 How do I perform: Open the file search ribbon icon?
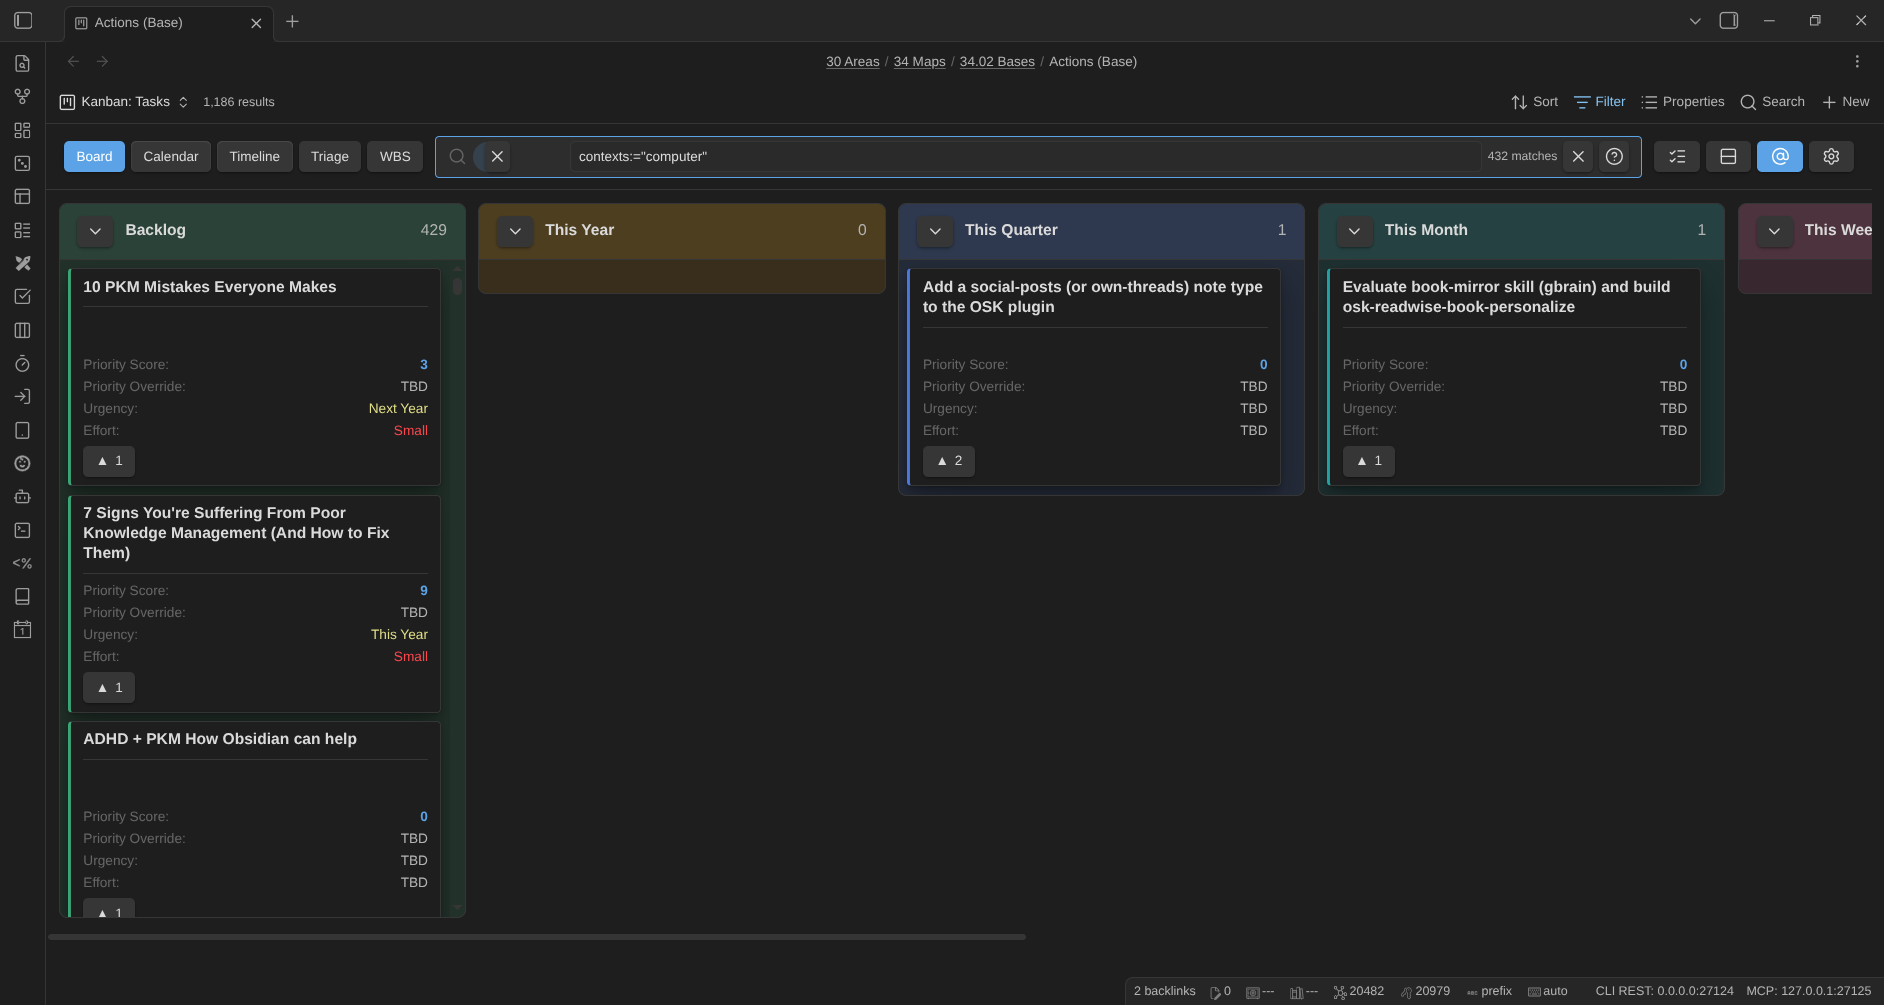tap(22, 64)
